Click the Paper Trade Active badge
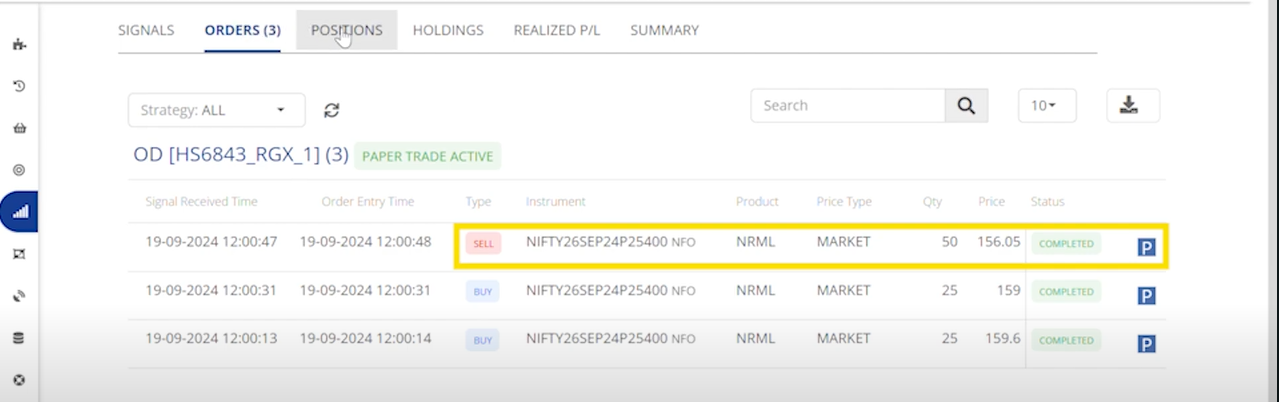 point(428,156)
